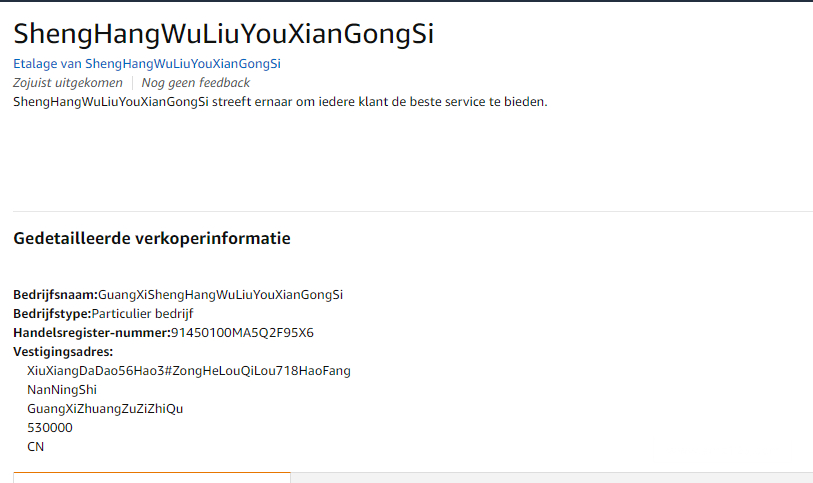This screenshot has width=813, height=483.
Task: Select the 'Particulier bedrijf' value
Action: coord(143,314)
